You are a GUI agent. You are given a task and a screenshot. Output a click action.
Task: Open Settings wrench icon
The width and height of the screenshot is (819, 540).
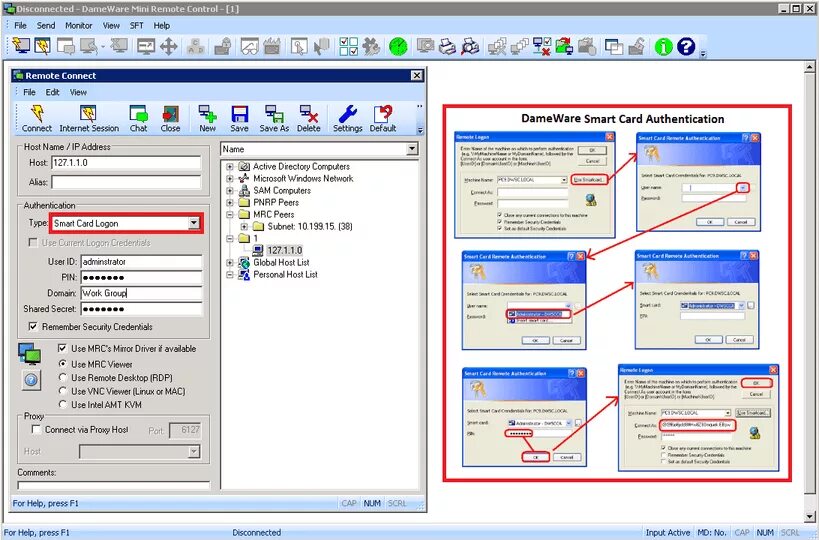pyautogui.click(x=347, y=119)
